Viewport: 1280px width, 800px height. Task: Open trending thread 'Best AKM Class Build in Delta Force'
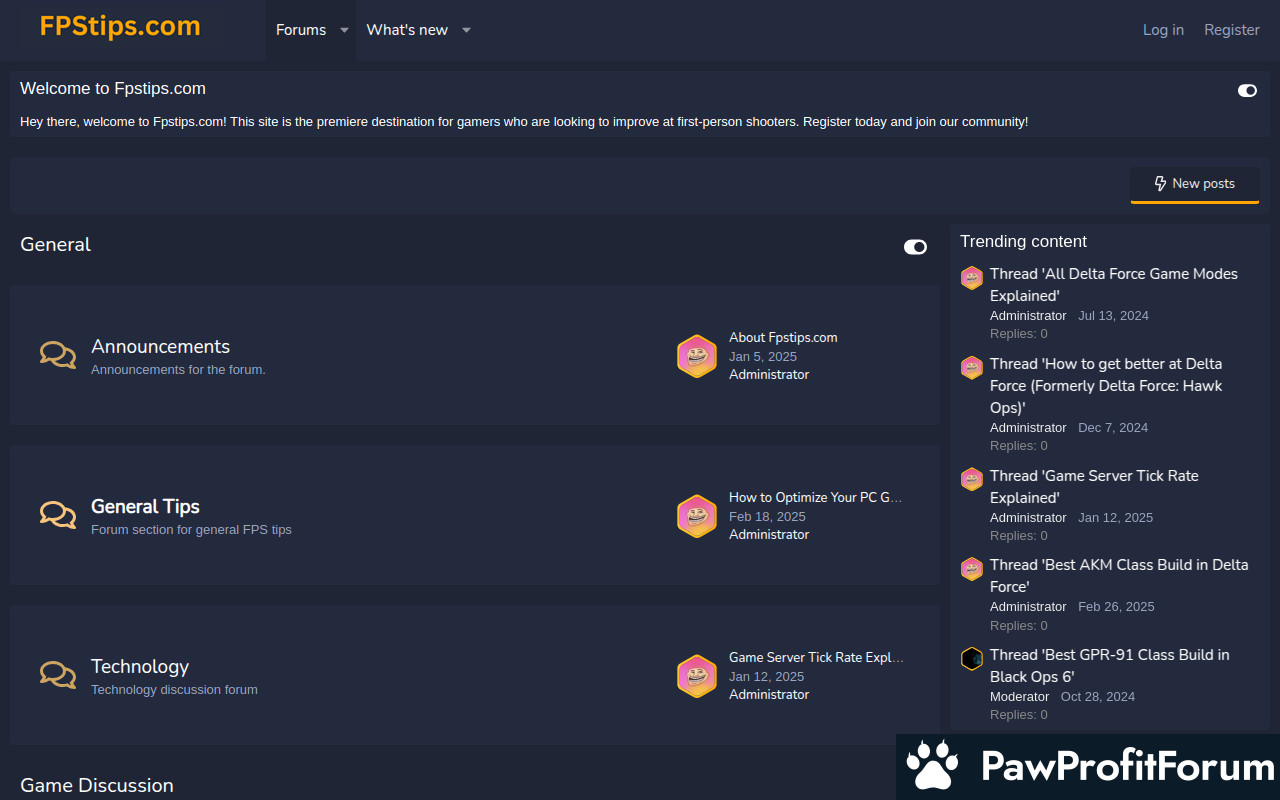[1119, 576]
